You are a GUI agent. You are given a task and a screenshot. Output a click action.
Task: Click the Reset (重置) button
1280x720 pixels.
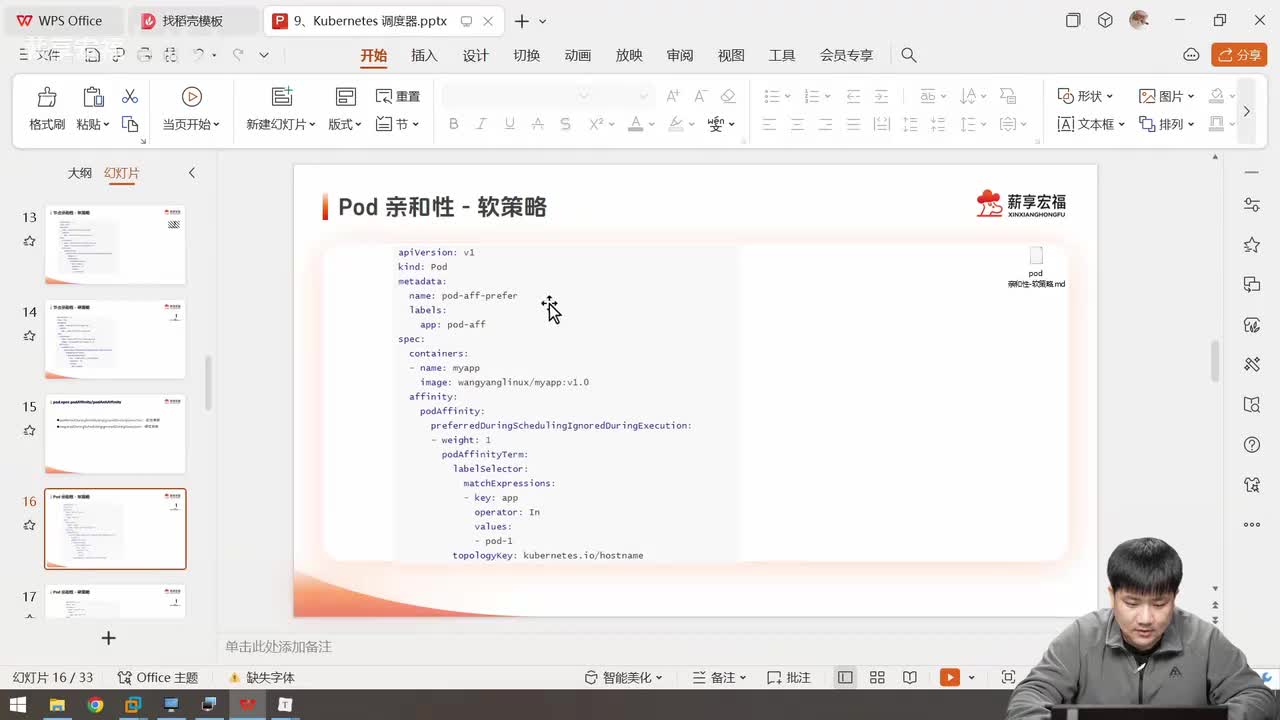(x=398, y=96)
